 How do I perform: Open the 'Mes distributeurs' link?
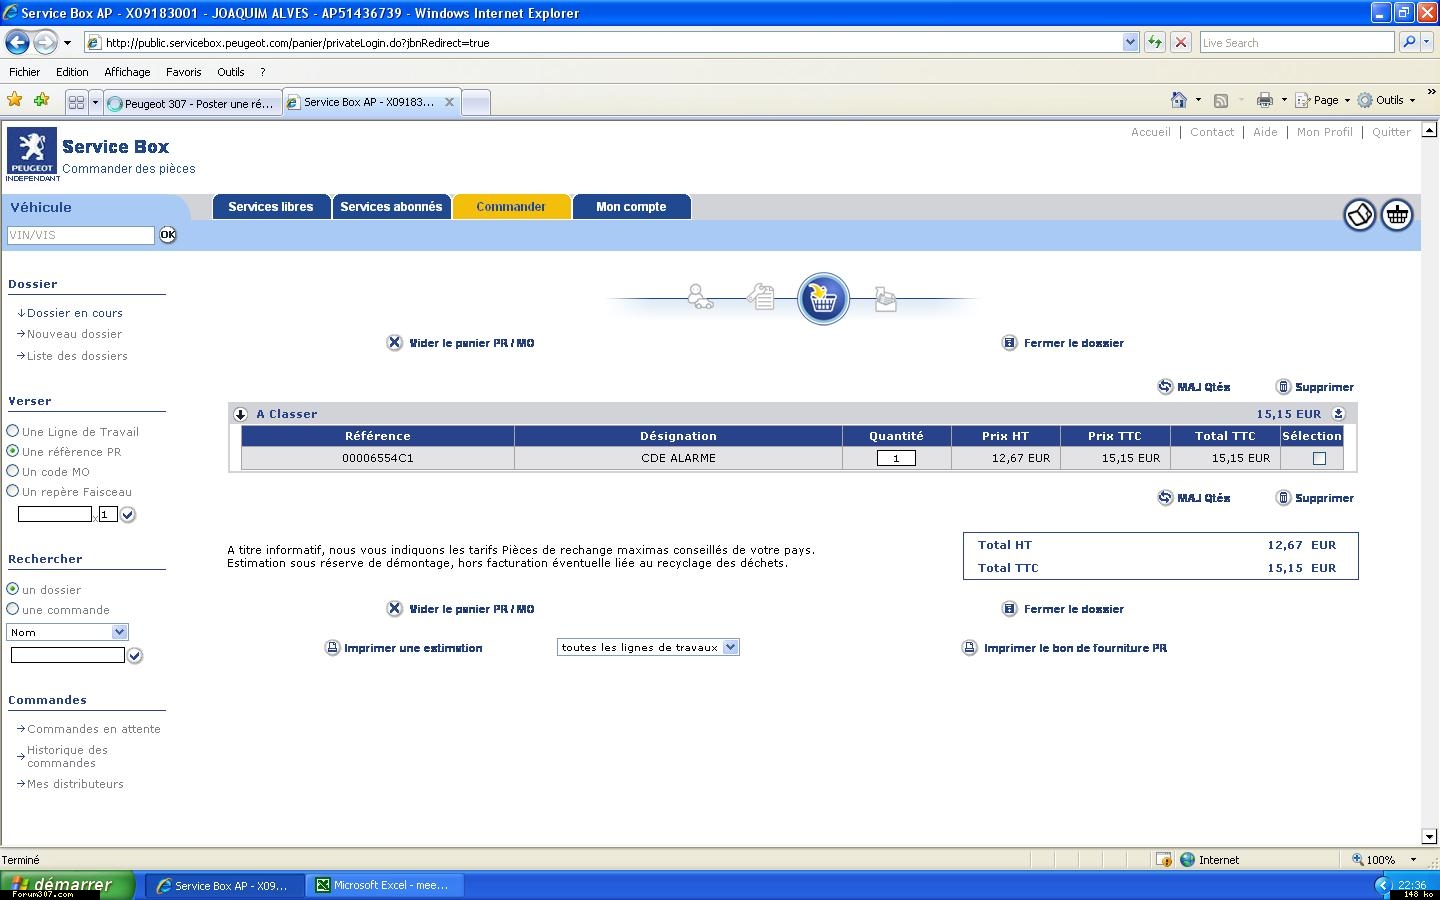click(75, 784)
